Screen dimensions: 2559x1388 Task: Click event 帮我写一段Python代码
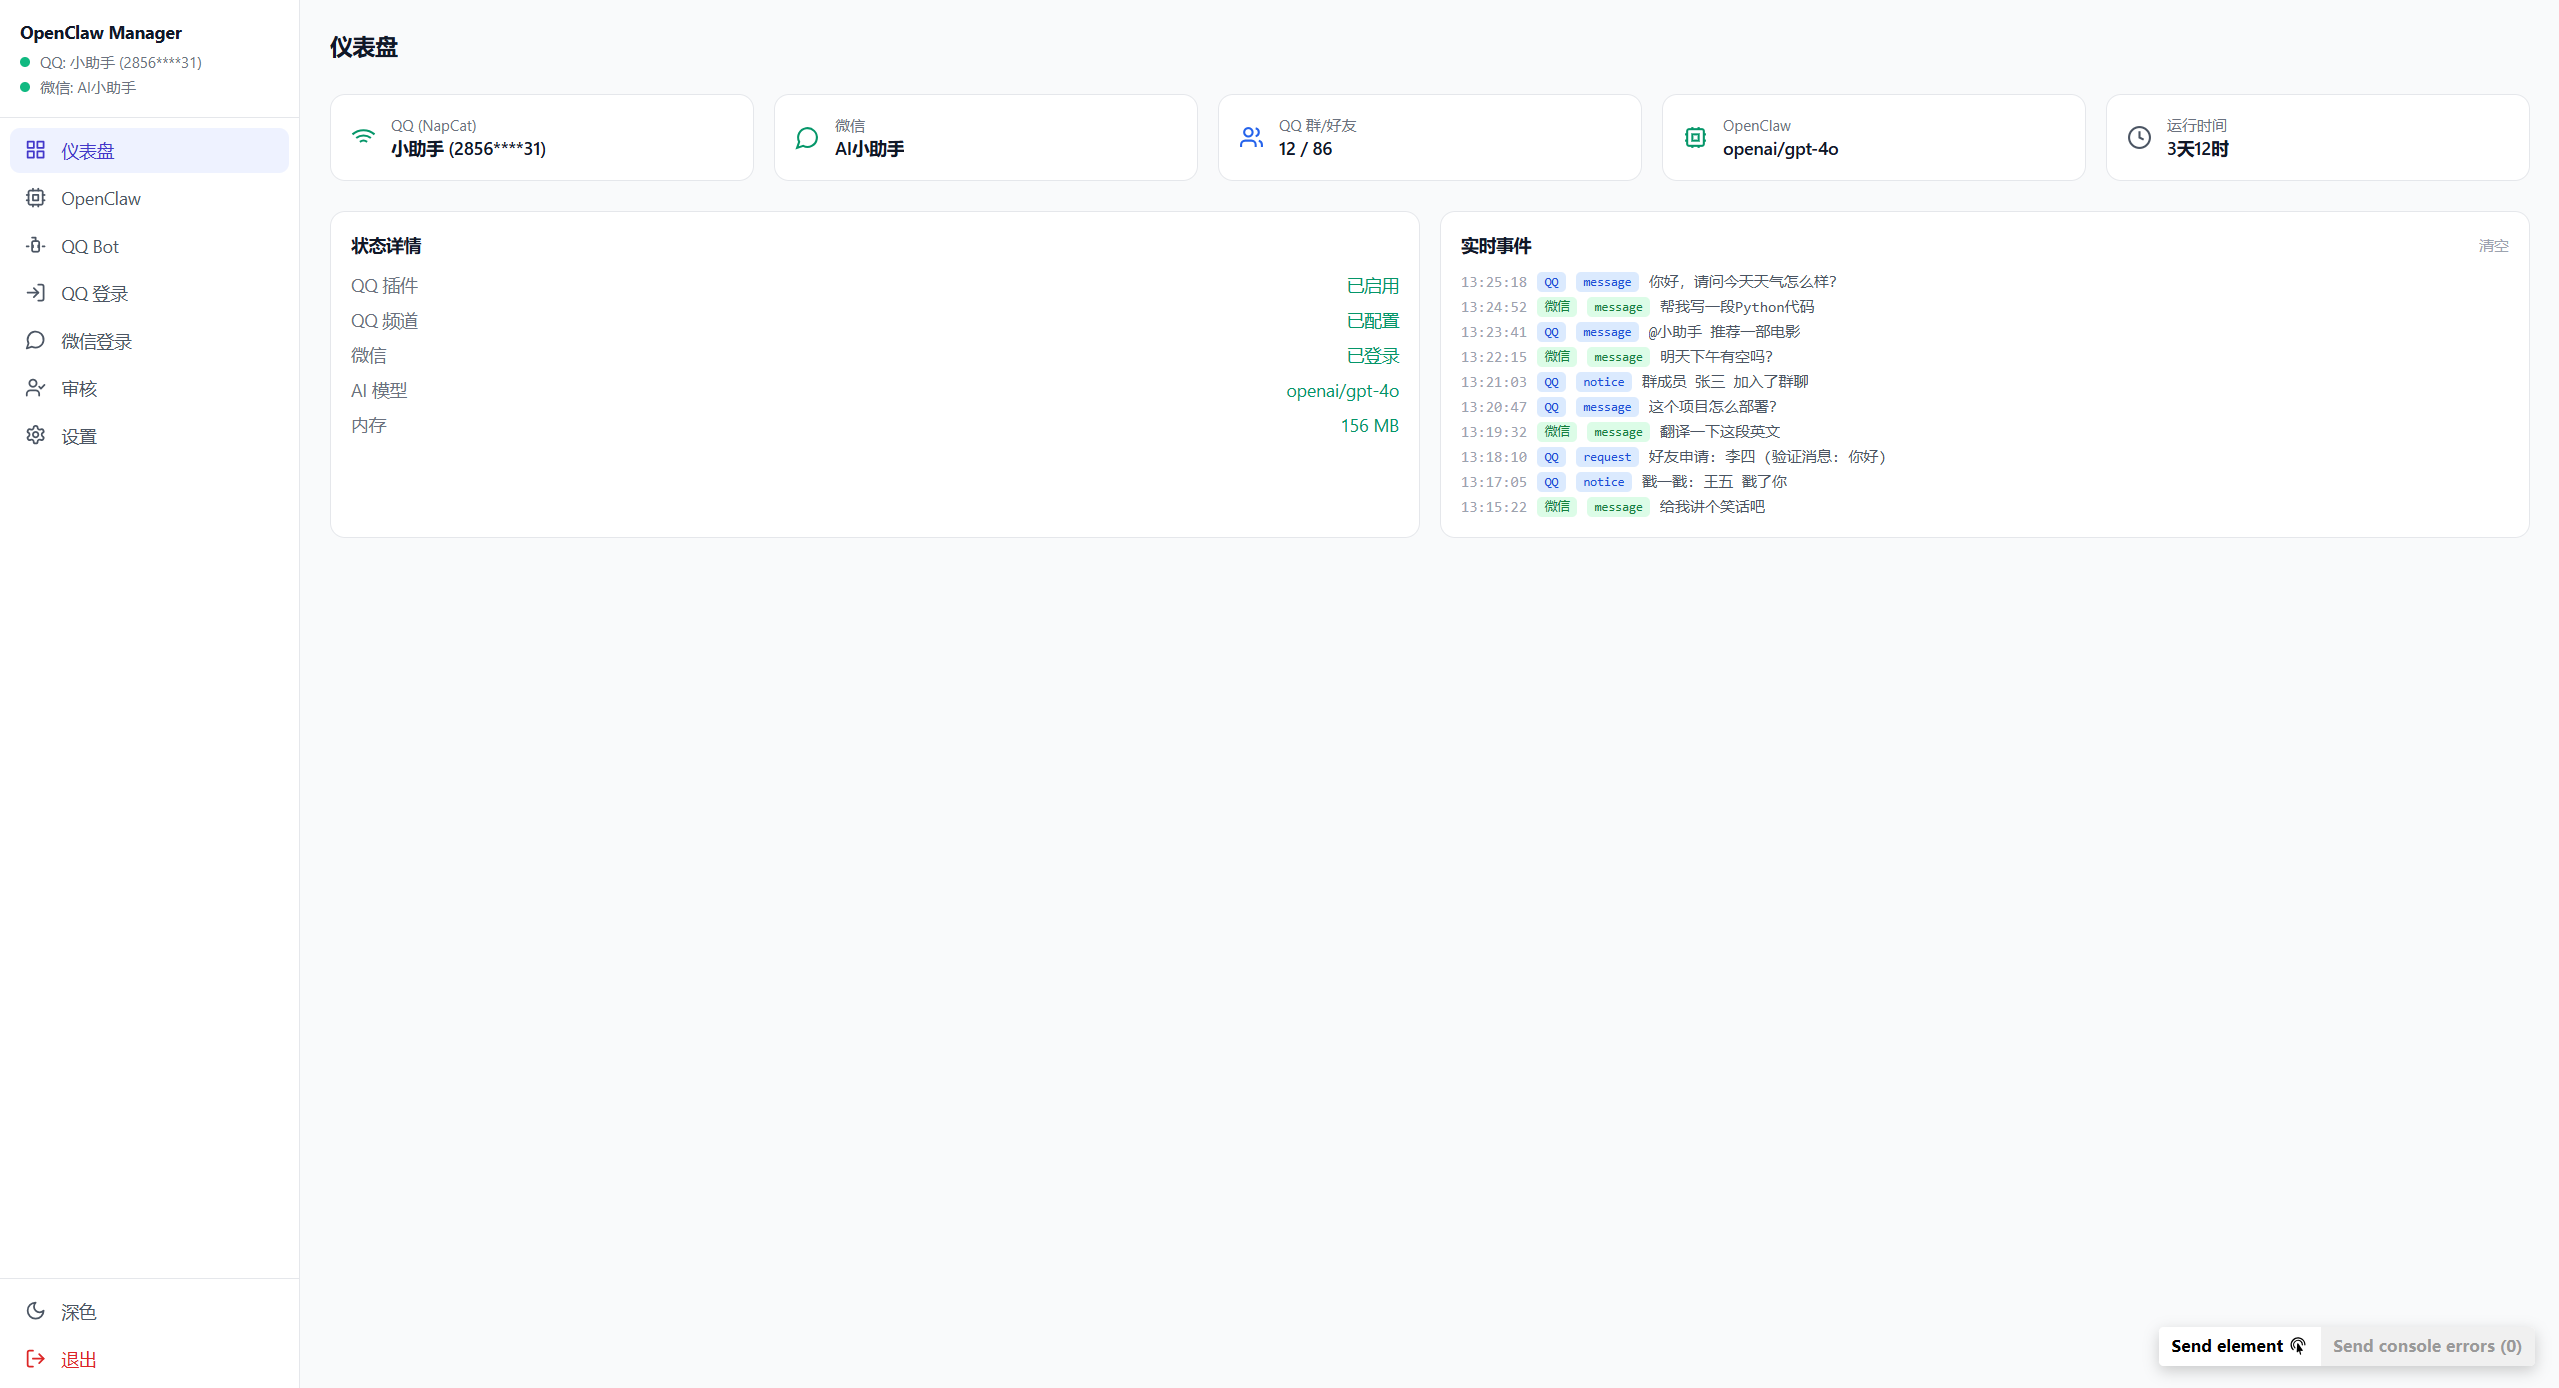(x=1737, y=307)
